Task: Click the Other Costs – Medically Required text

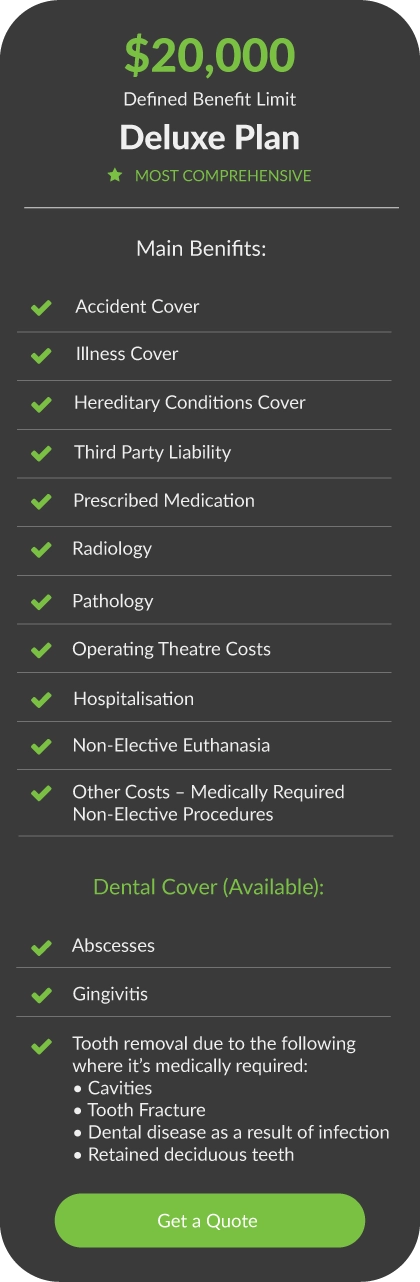Action: pyautogui.click(x=208, y=792)
